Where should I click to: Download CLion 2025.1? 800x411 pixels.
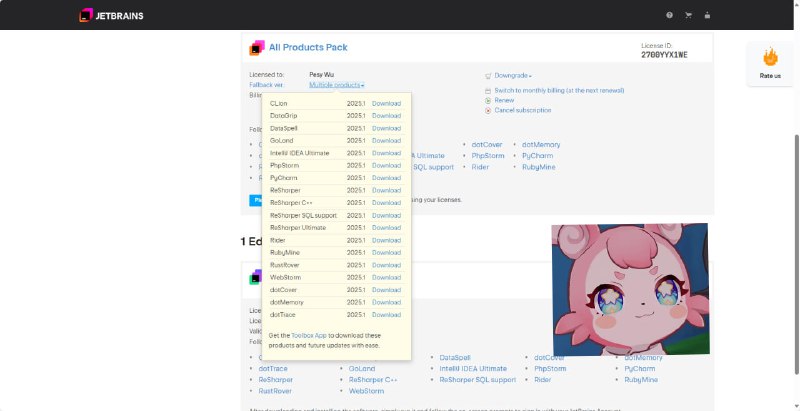pos(386,103)
